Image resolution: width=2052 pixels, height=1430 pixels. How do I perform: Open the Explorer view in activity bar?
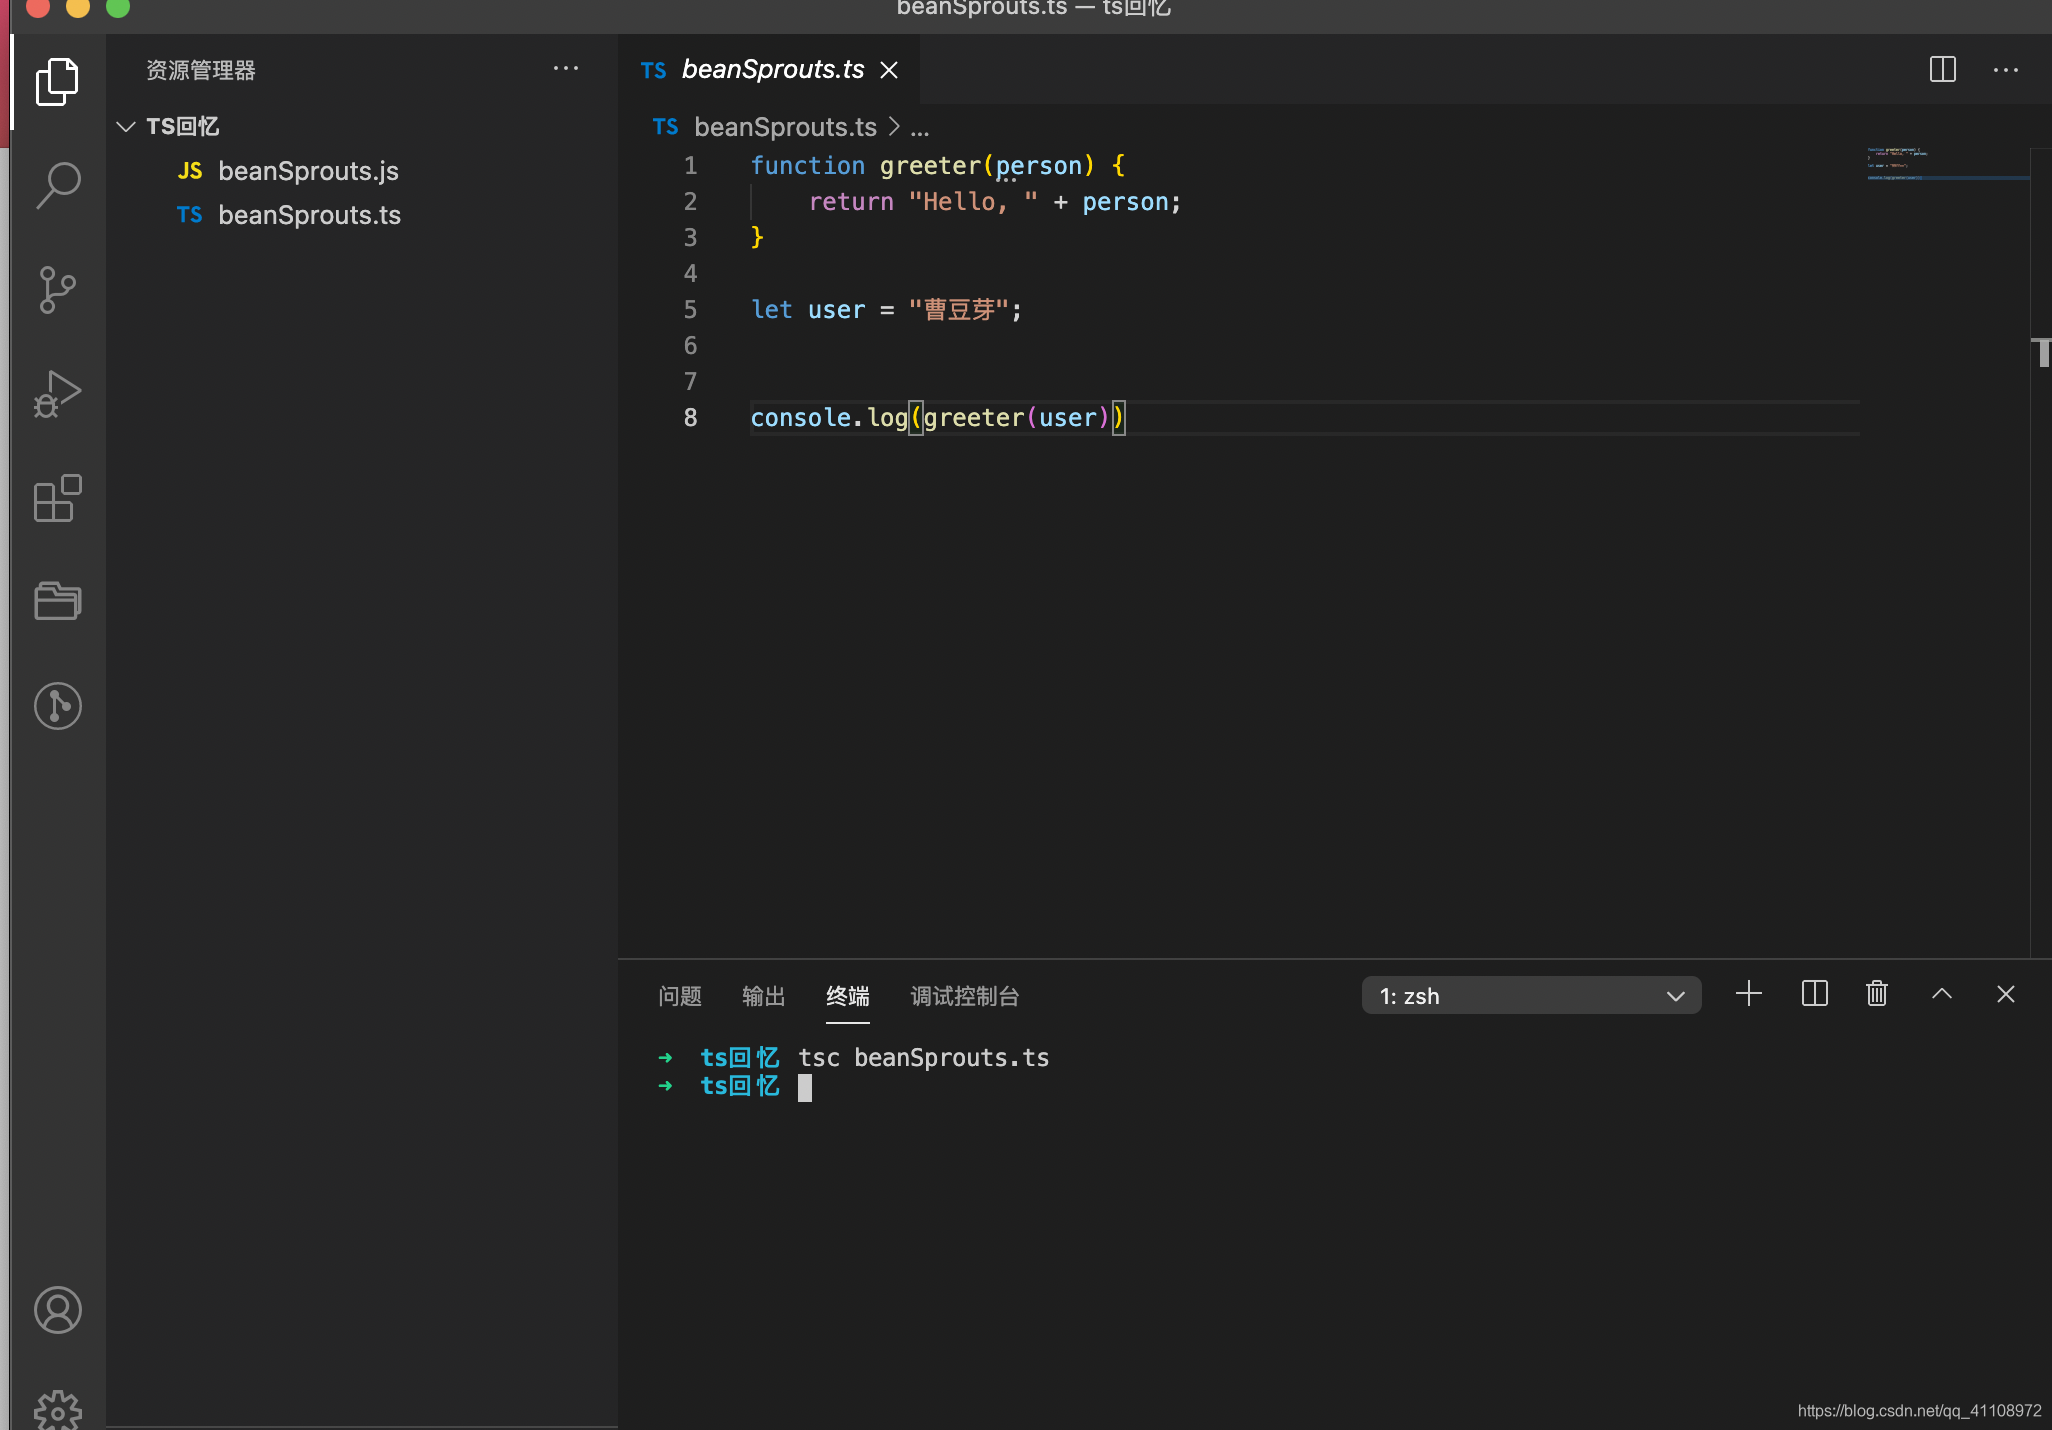[x=57, y=82]
